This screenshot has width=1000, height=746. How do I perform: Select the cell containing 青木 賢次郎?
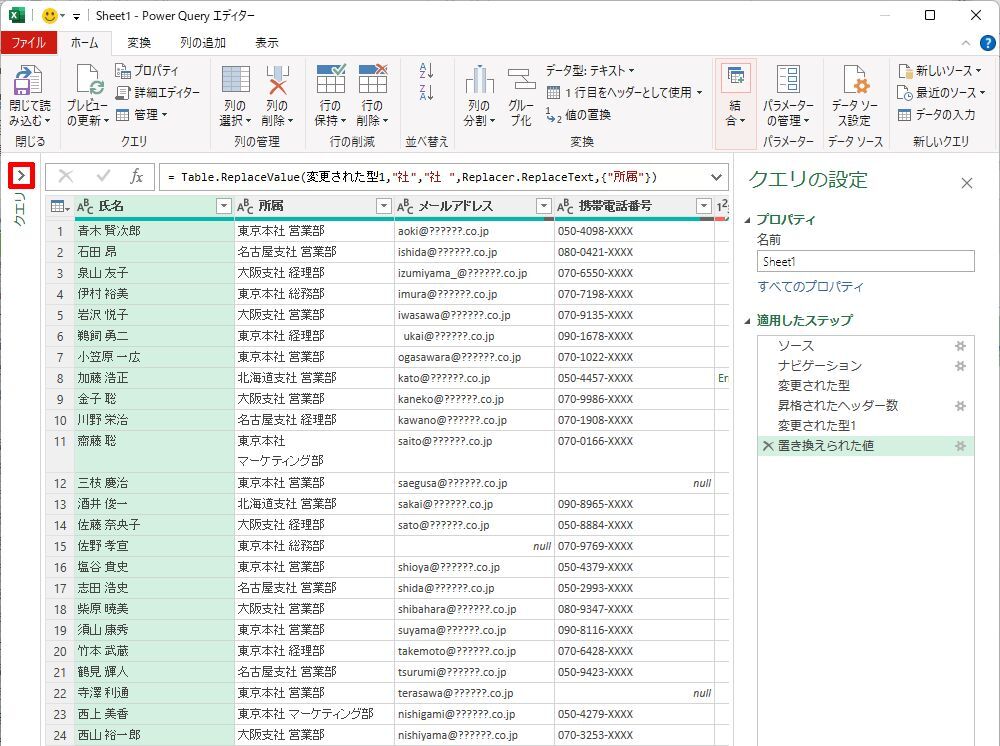154,231
